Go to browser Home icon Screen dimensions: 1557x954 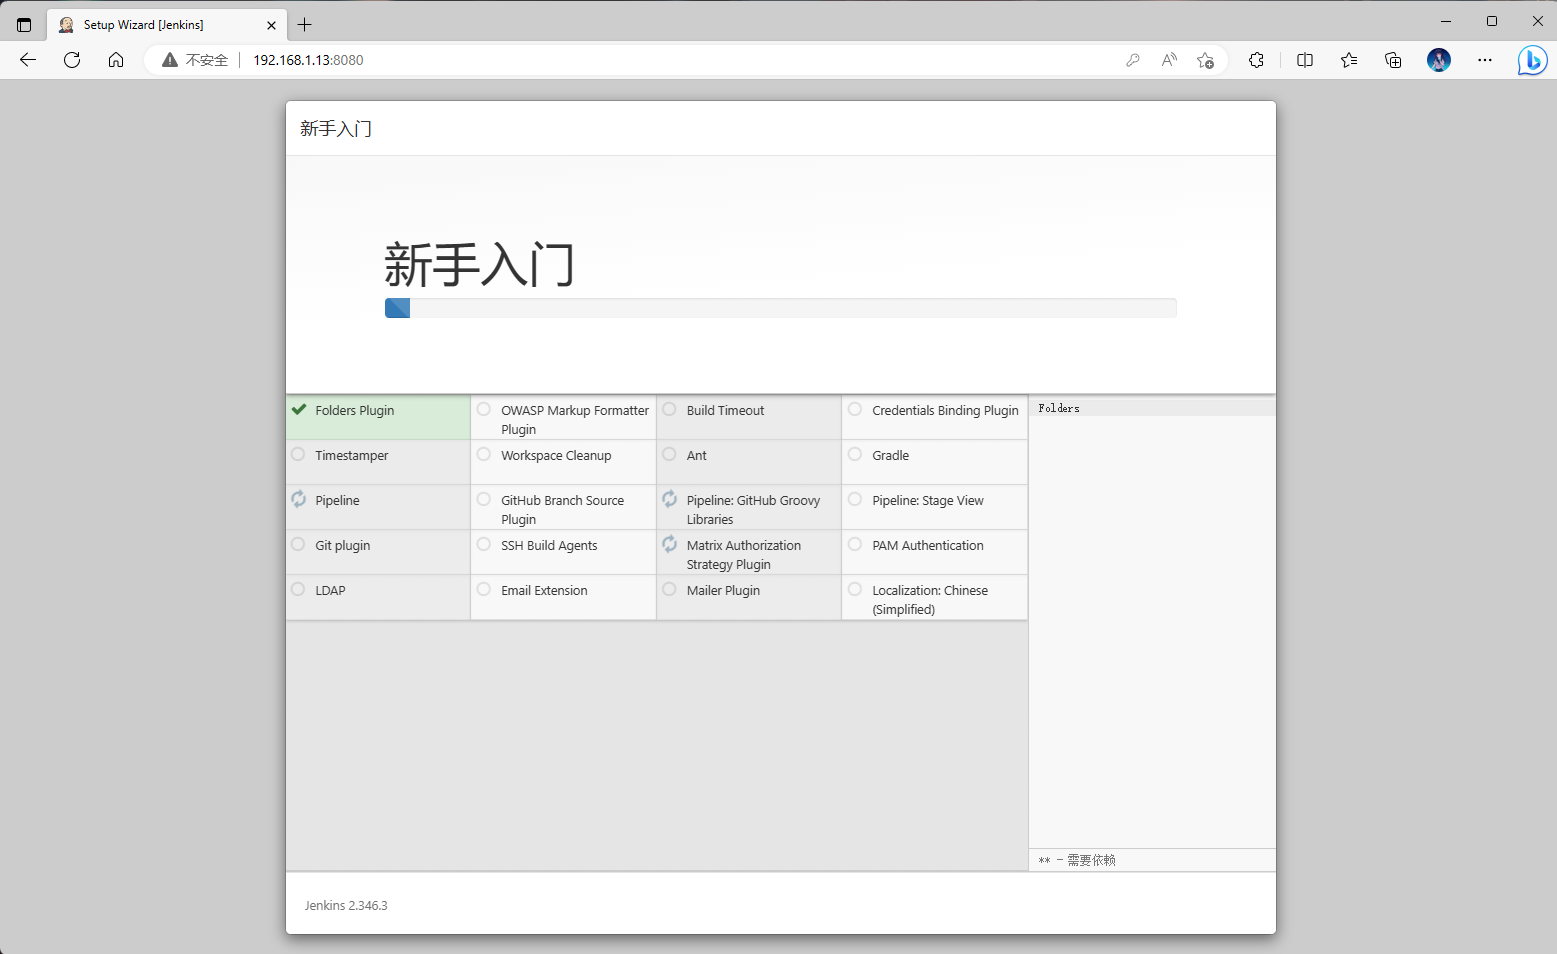click(x=116, y=60)
